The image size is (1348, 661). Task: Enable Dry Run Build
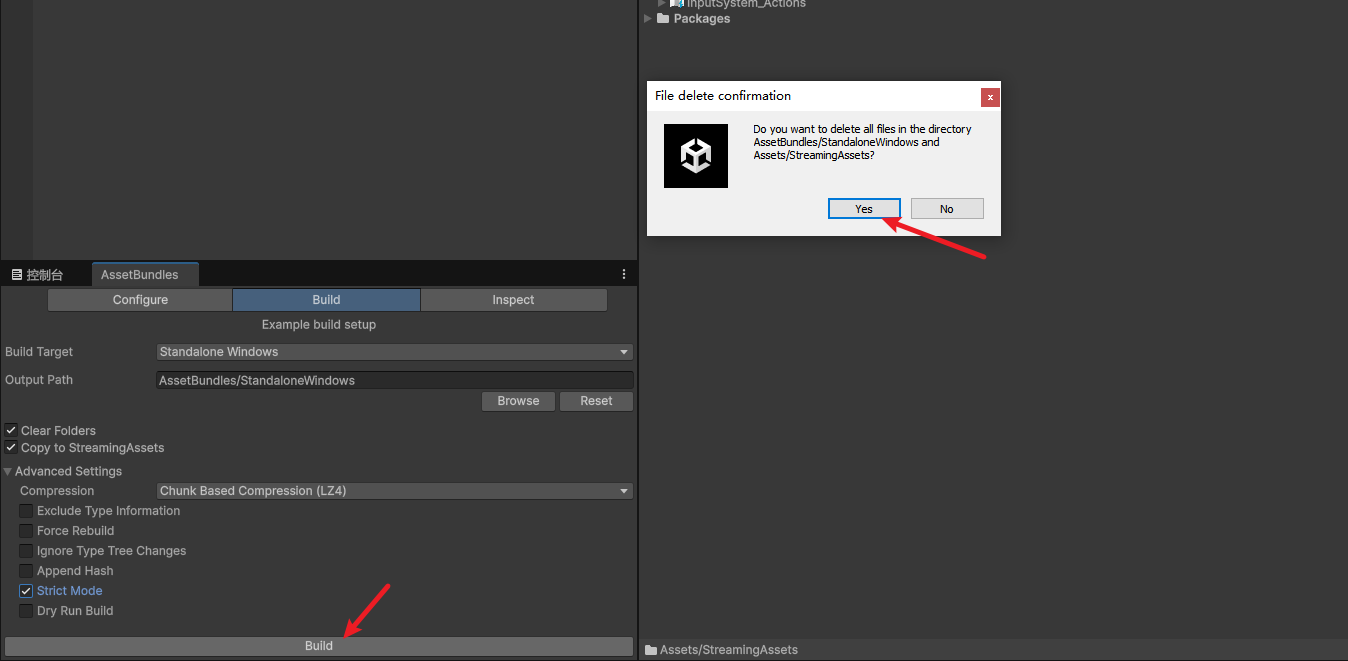click(x=26, y=610)
